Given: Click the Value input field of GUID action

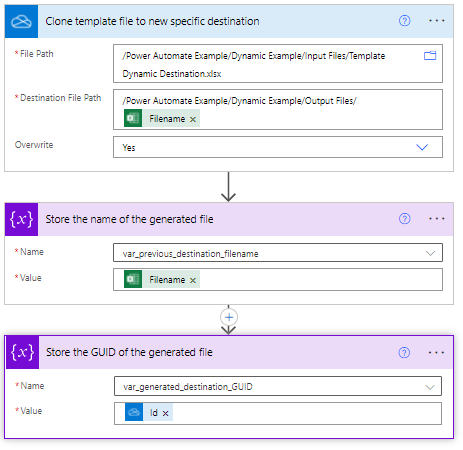Looking at the screenshot, I should pyautogui.click(x=278, y=413).
